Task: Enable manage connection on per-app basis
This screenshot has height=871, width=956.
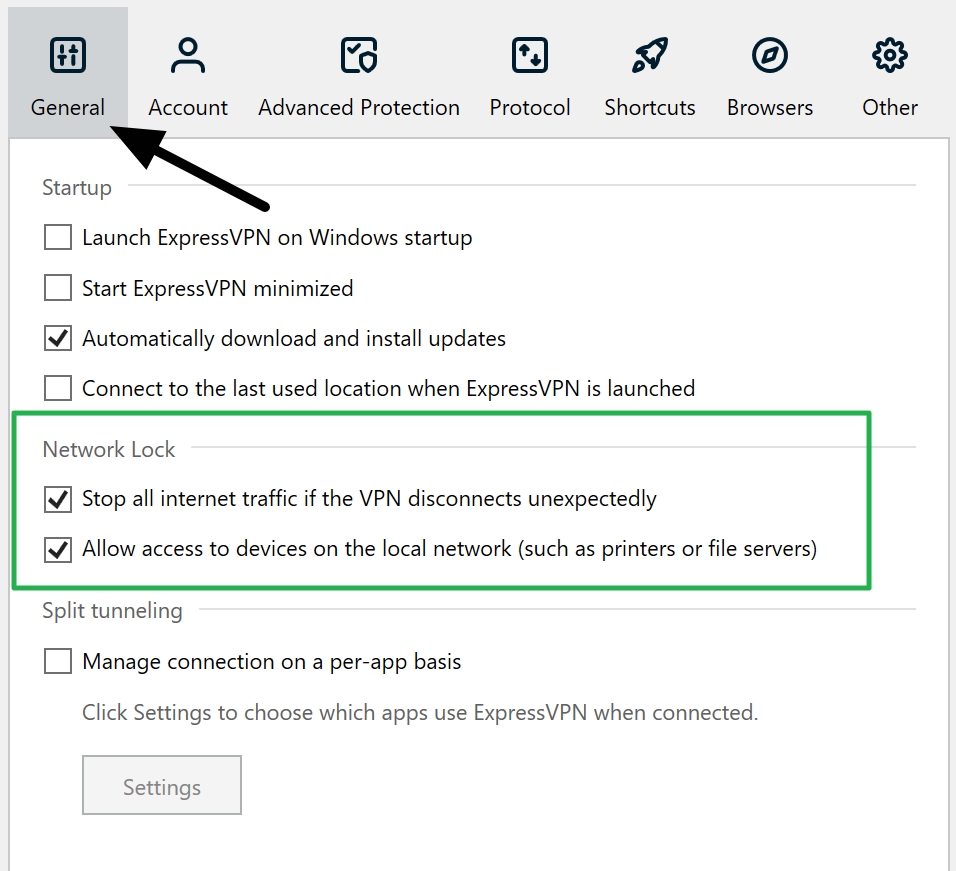Action: coord(57,661)
